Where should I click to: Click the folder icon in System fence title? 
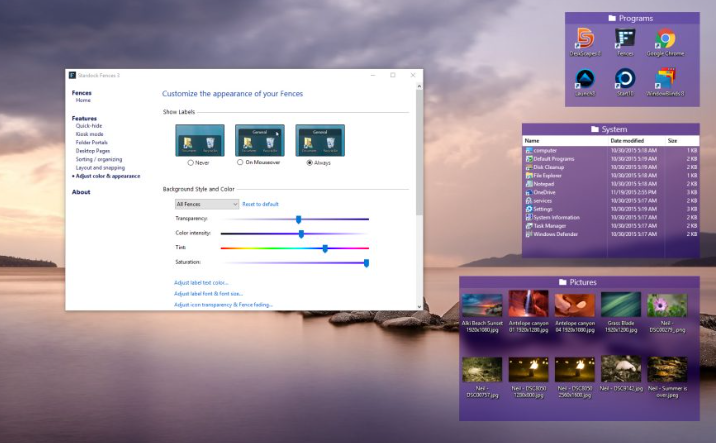coord(595,129)
